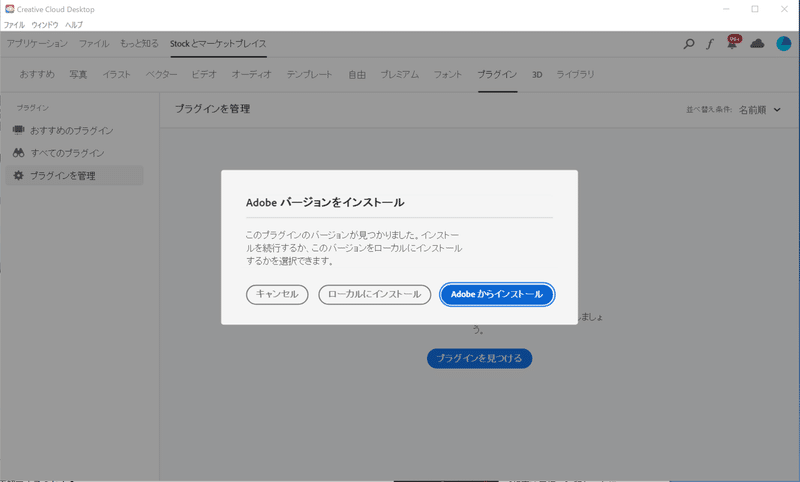Image resolution: width=800 pixels, height=482 pixels.
Task: Click the 並べ替え条件 label
Action: click(709, 110)
